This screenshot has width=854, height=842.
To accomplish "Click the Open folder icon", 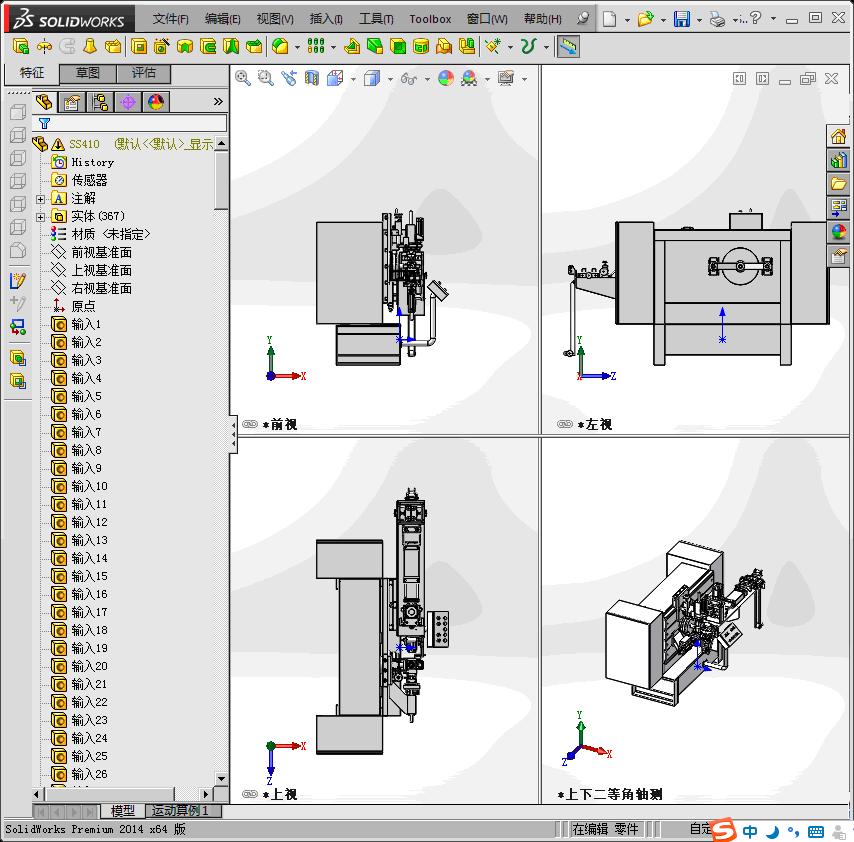I will pos(645,20).
